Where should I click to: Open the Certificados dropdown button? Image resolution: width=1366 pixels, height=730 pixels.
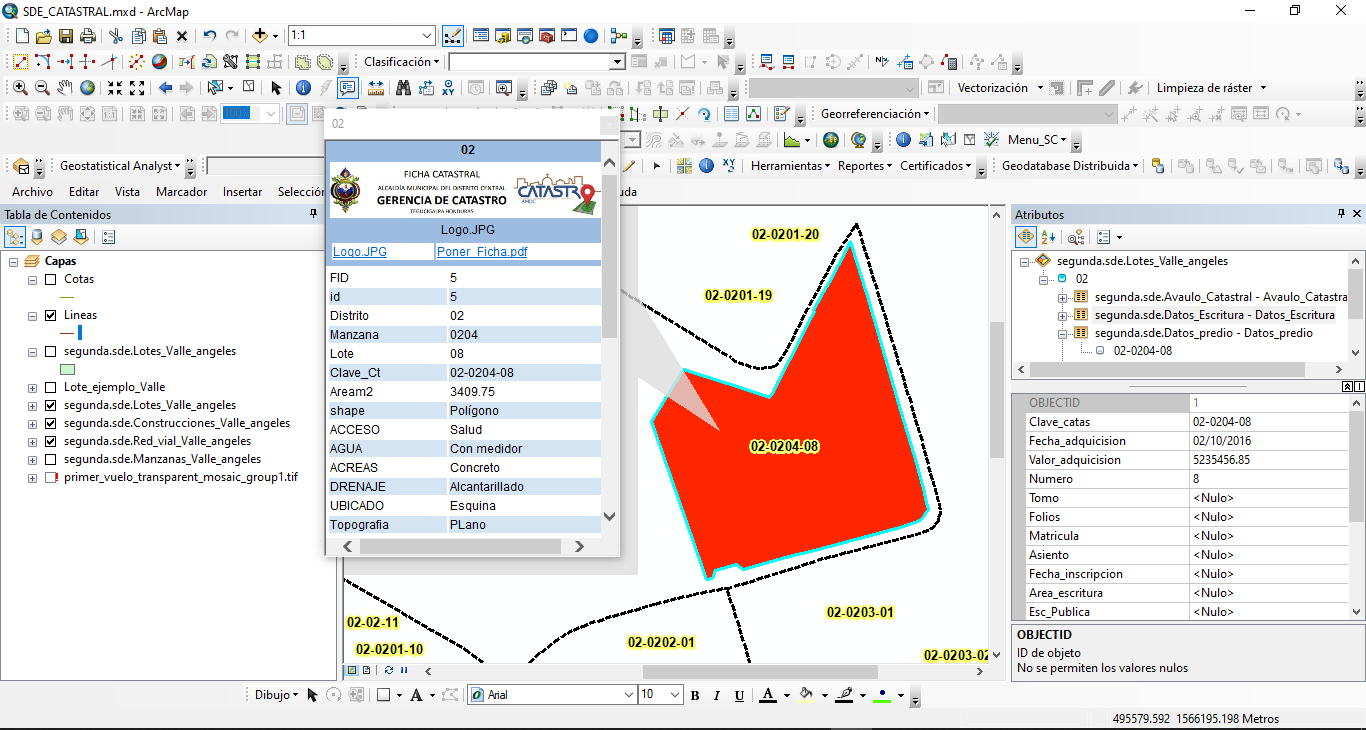pos(936,166)
